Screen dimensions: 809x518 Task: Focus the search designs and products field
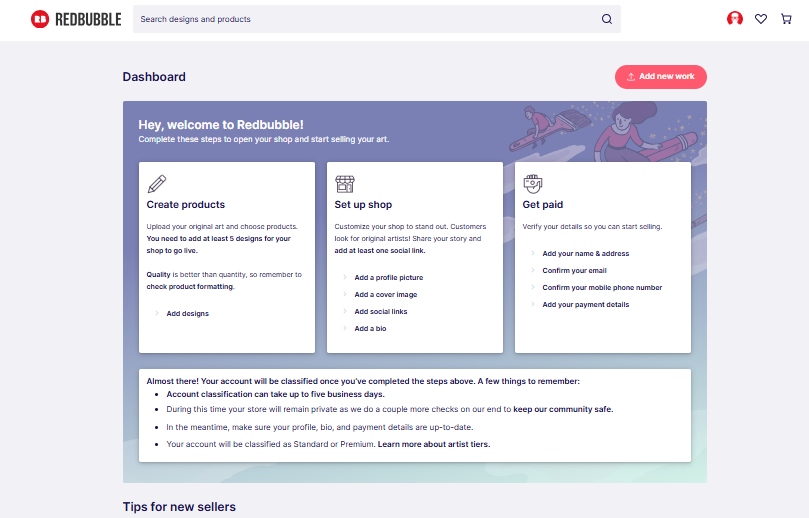tap(365, 19)
